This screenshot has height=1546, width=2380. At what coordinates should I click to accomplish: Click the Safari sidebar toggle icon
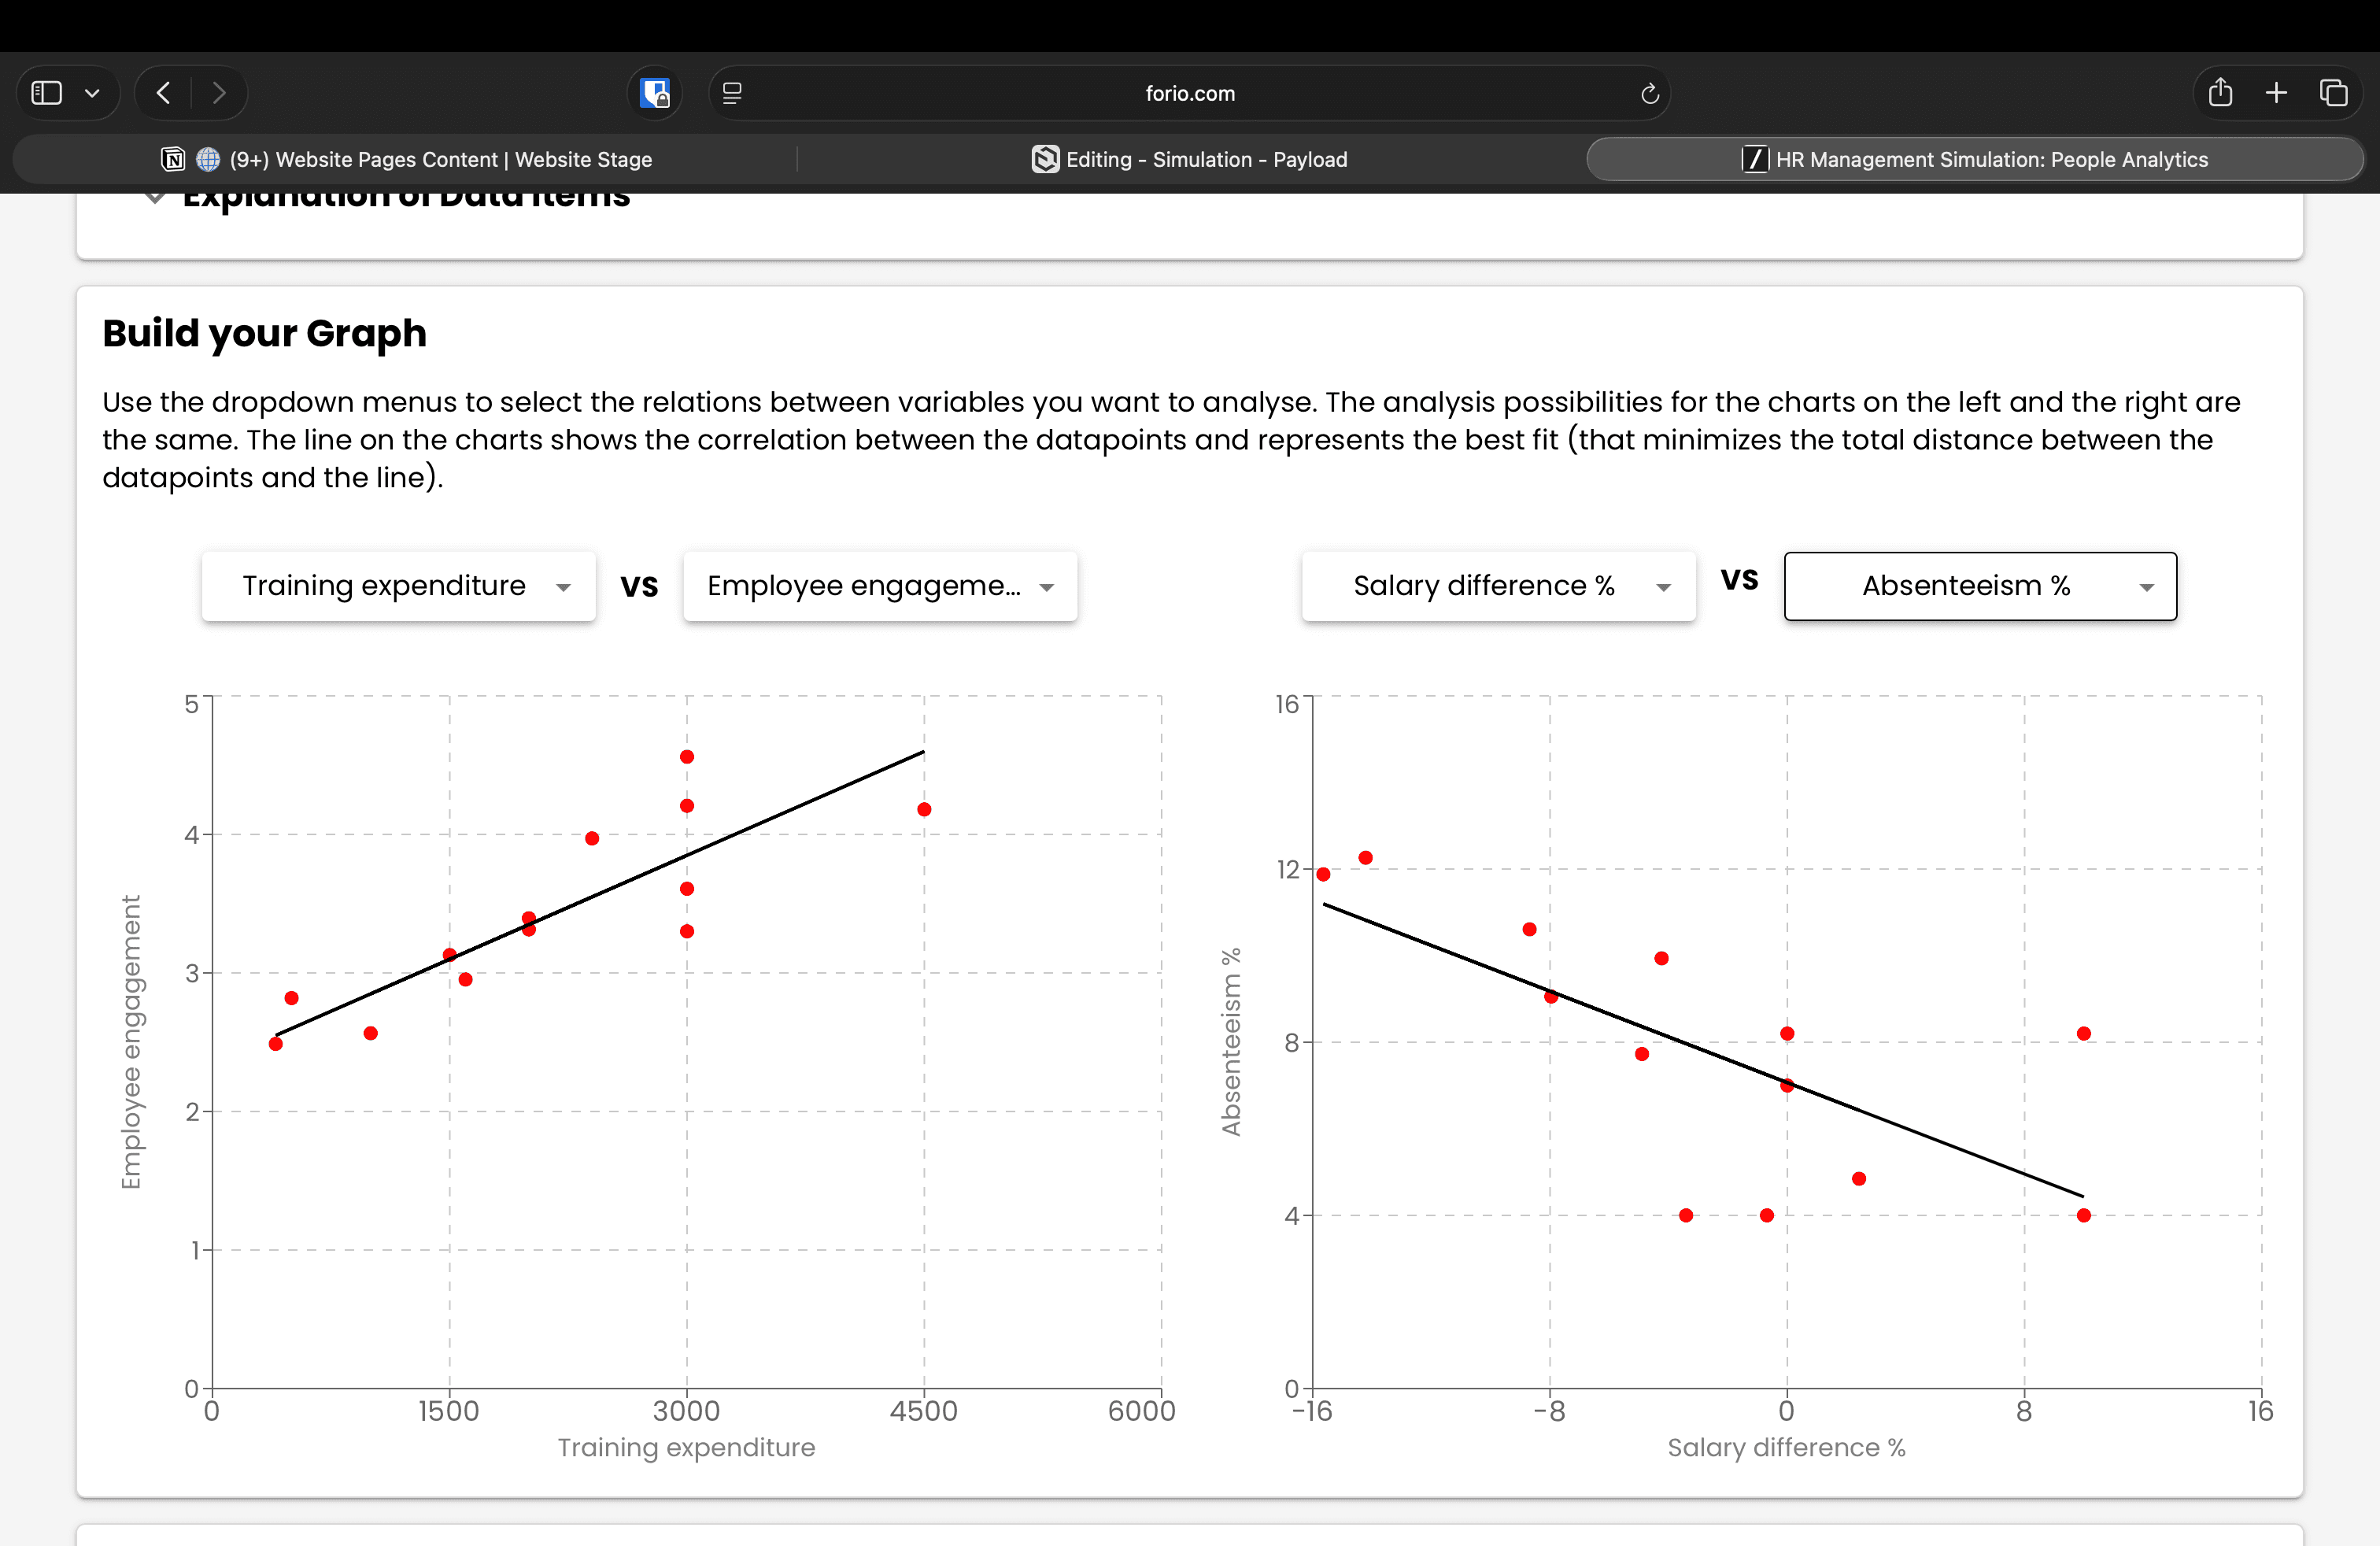47,93
